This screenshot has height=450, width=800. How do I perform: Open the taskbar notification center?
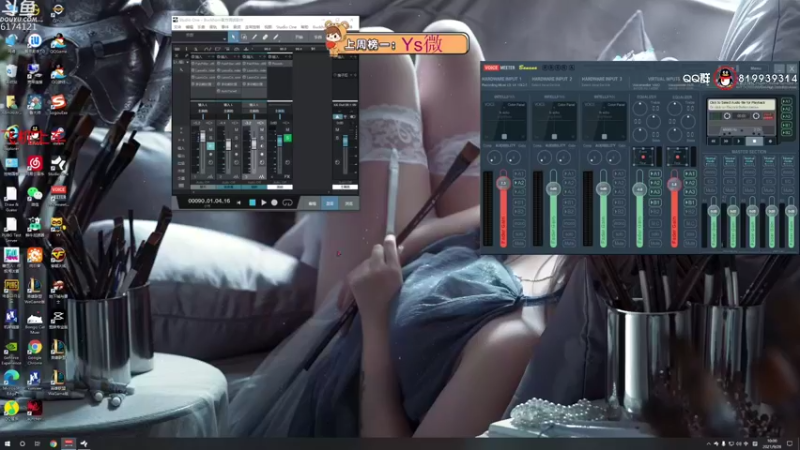[790, 443]
